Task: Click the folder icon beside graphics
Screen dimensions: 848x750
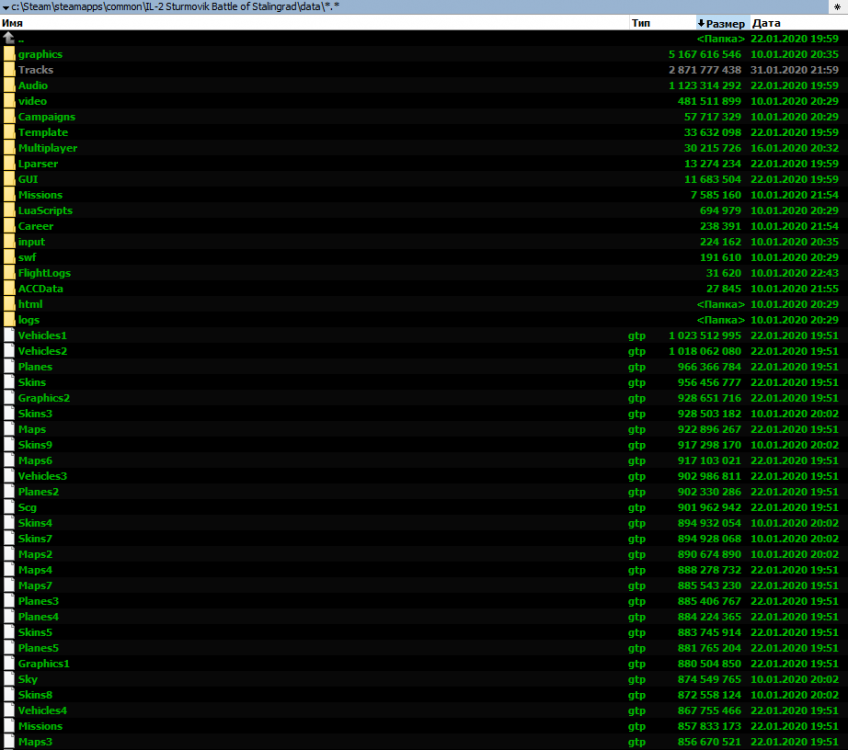Action: (9, 54)
